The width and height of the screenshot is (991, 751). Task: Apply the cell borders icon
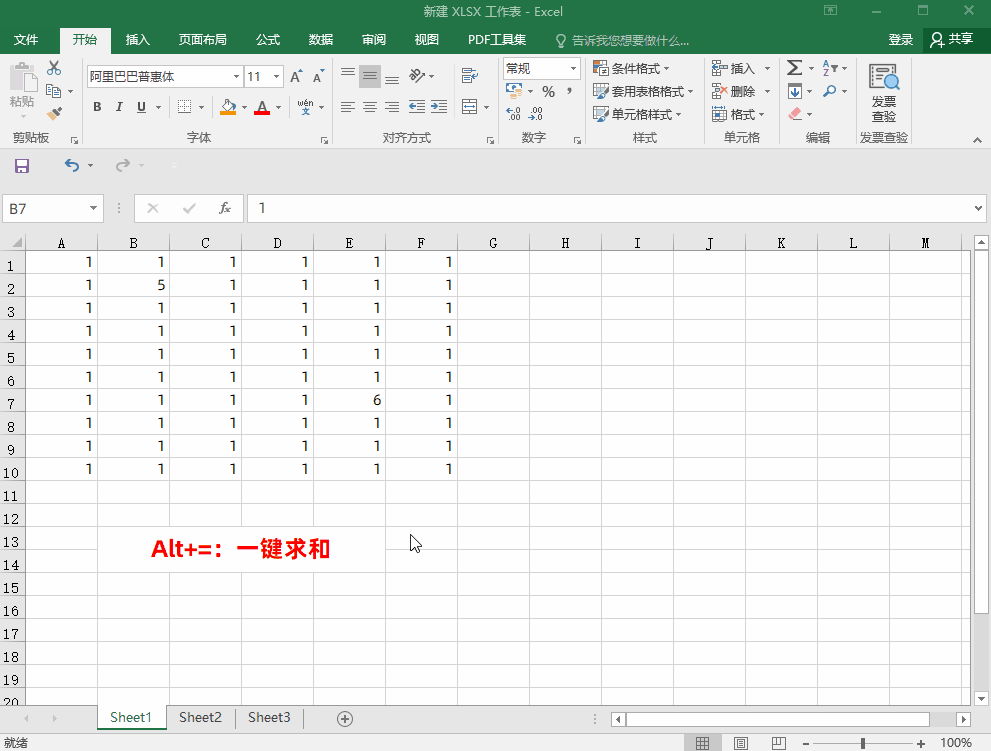coord(185,107)
